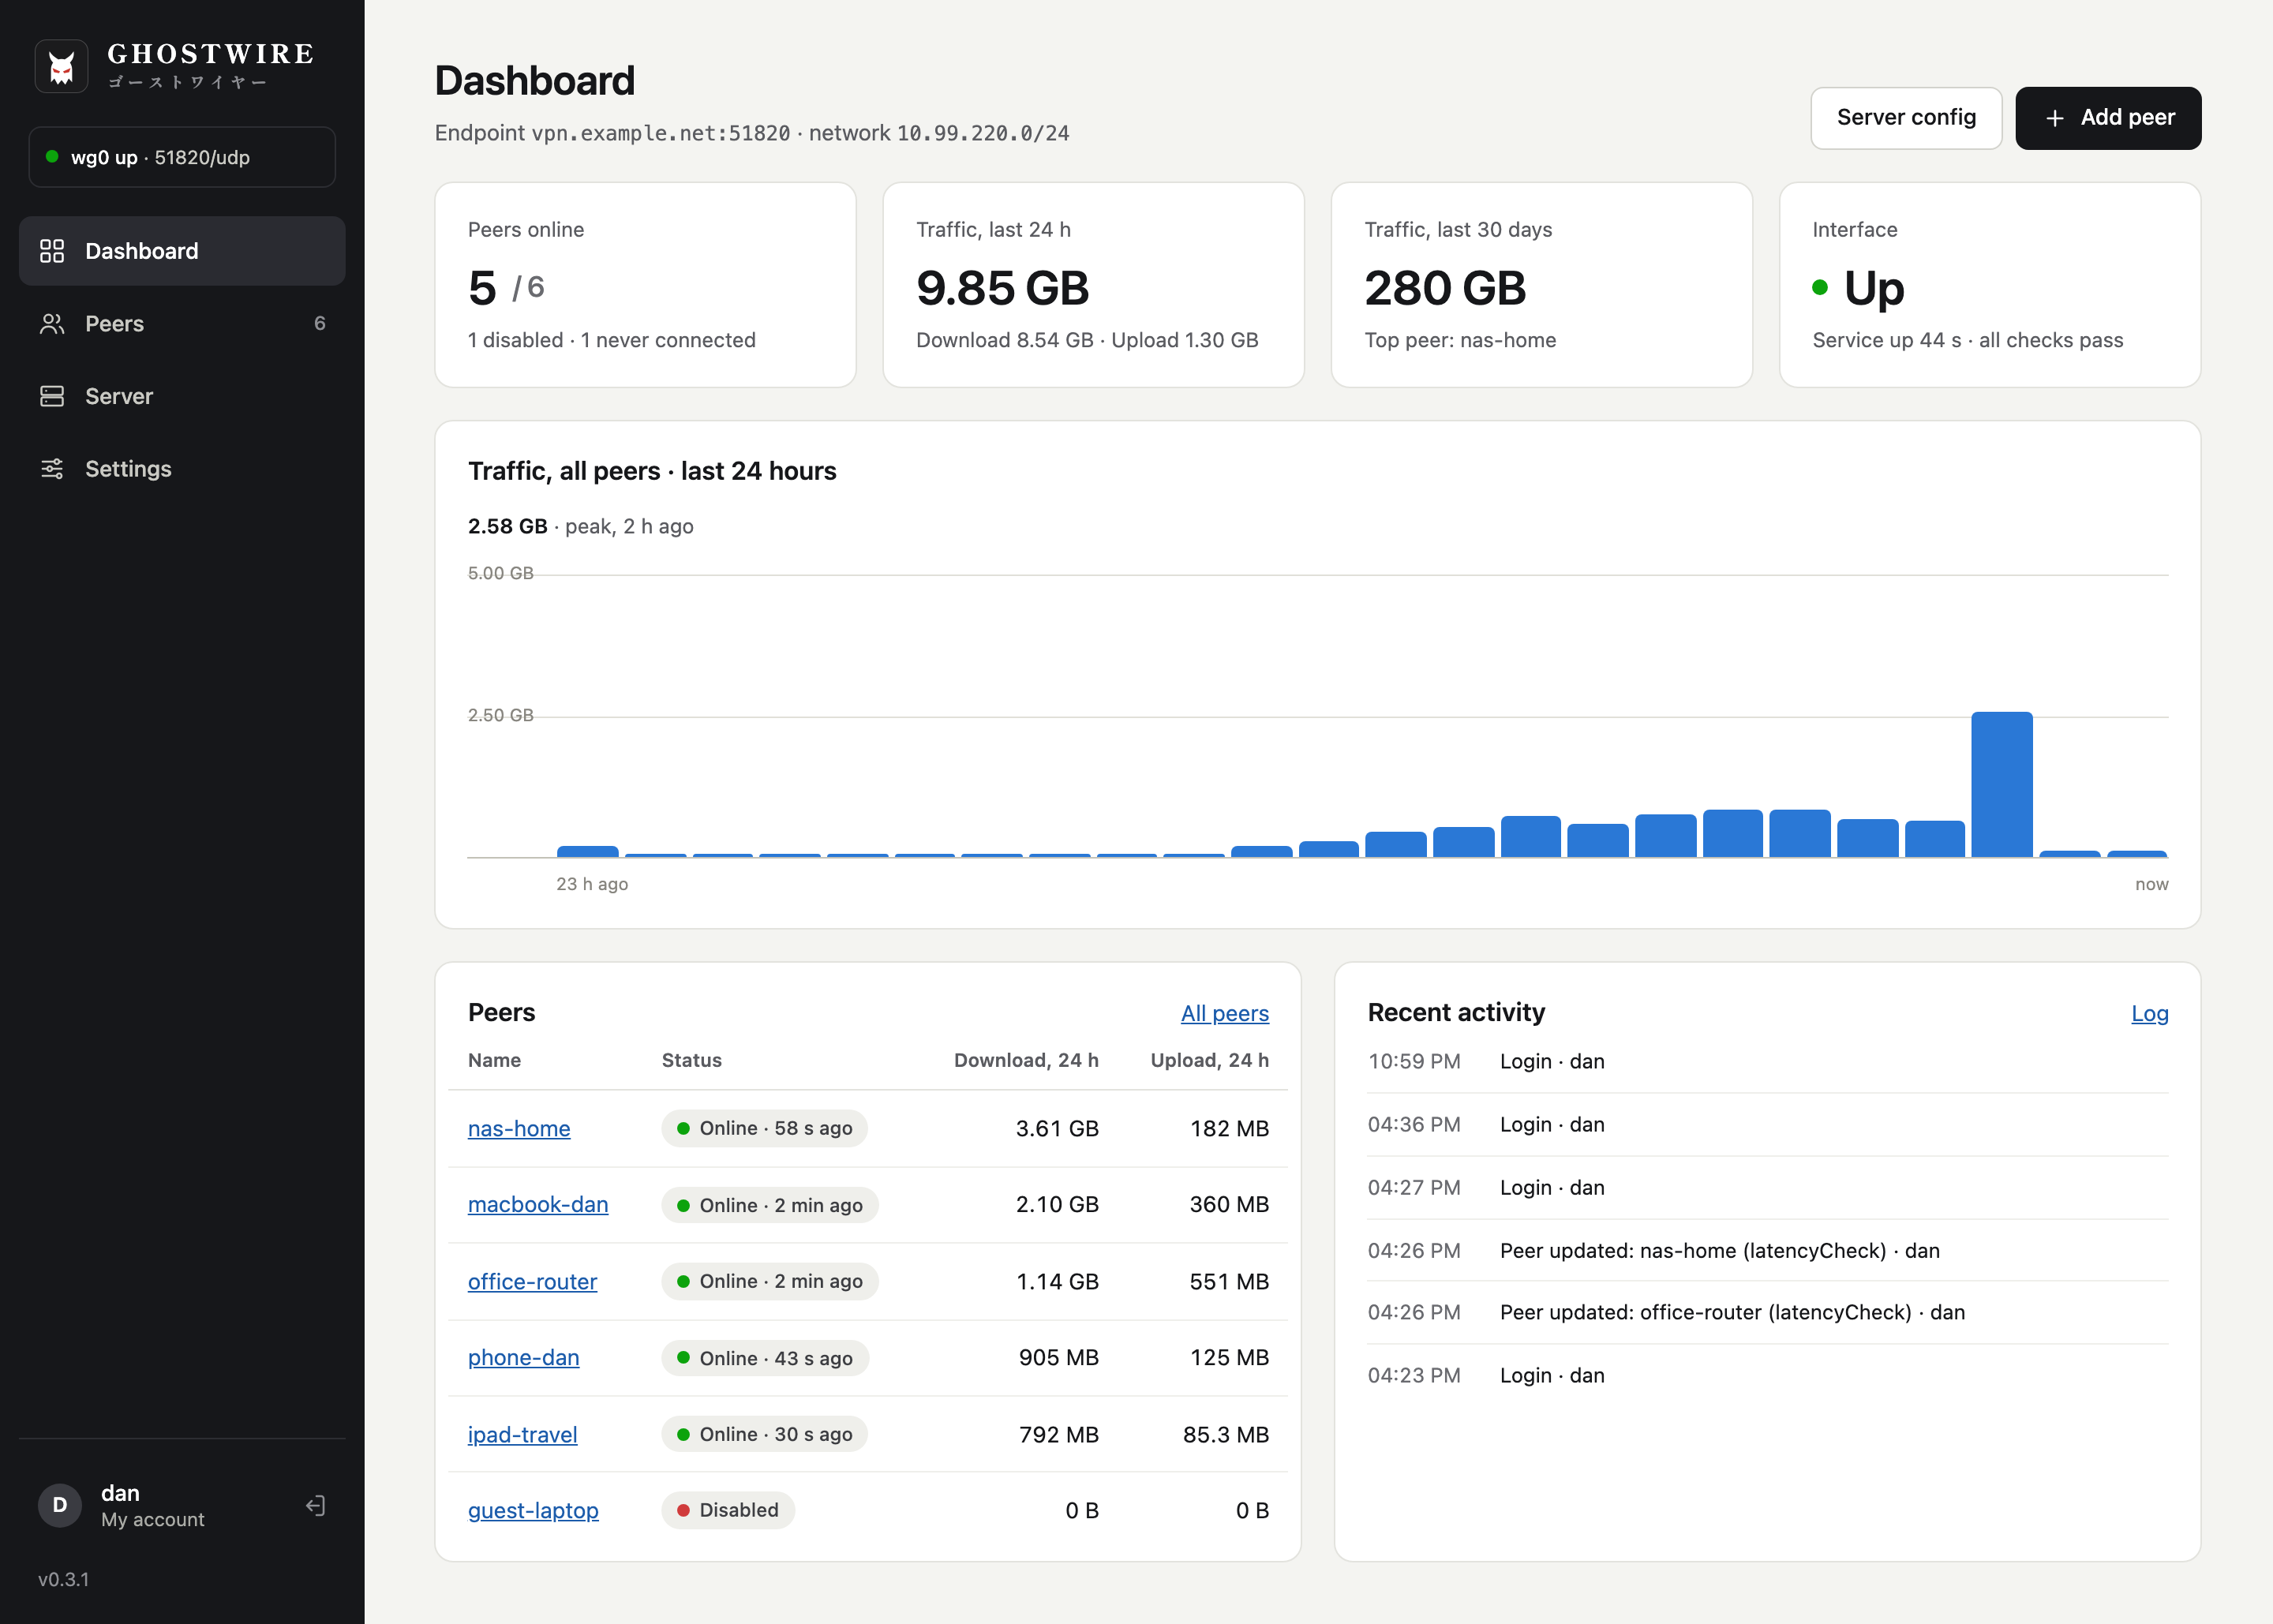Click the Online · 30 s ago badge
The width and height of the screenshot is (2273, 1624).
tap(764, 1434)
